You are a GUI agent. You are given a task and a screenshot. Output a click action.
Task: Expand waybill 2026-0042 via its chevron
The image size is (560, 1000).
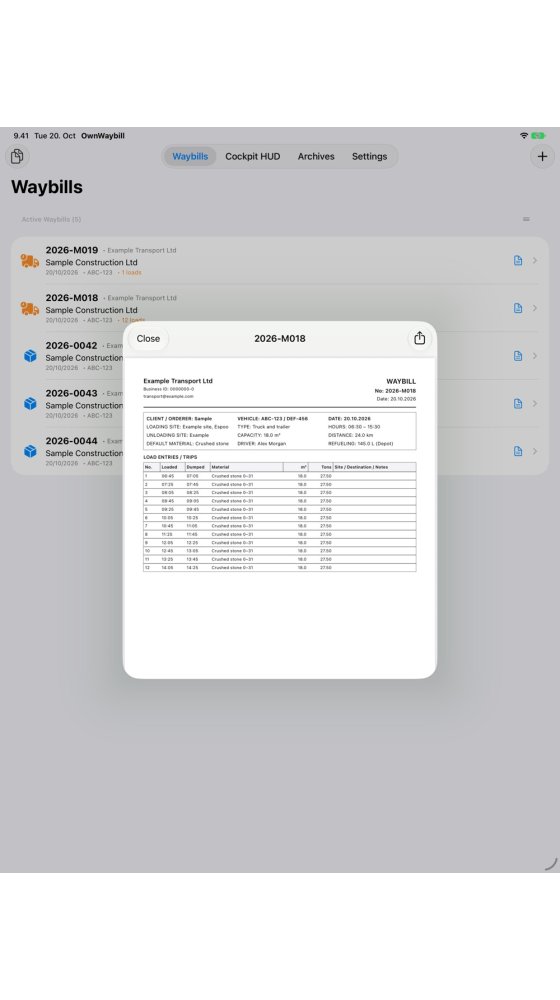pyautogui.click(x=535, y=356)
